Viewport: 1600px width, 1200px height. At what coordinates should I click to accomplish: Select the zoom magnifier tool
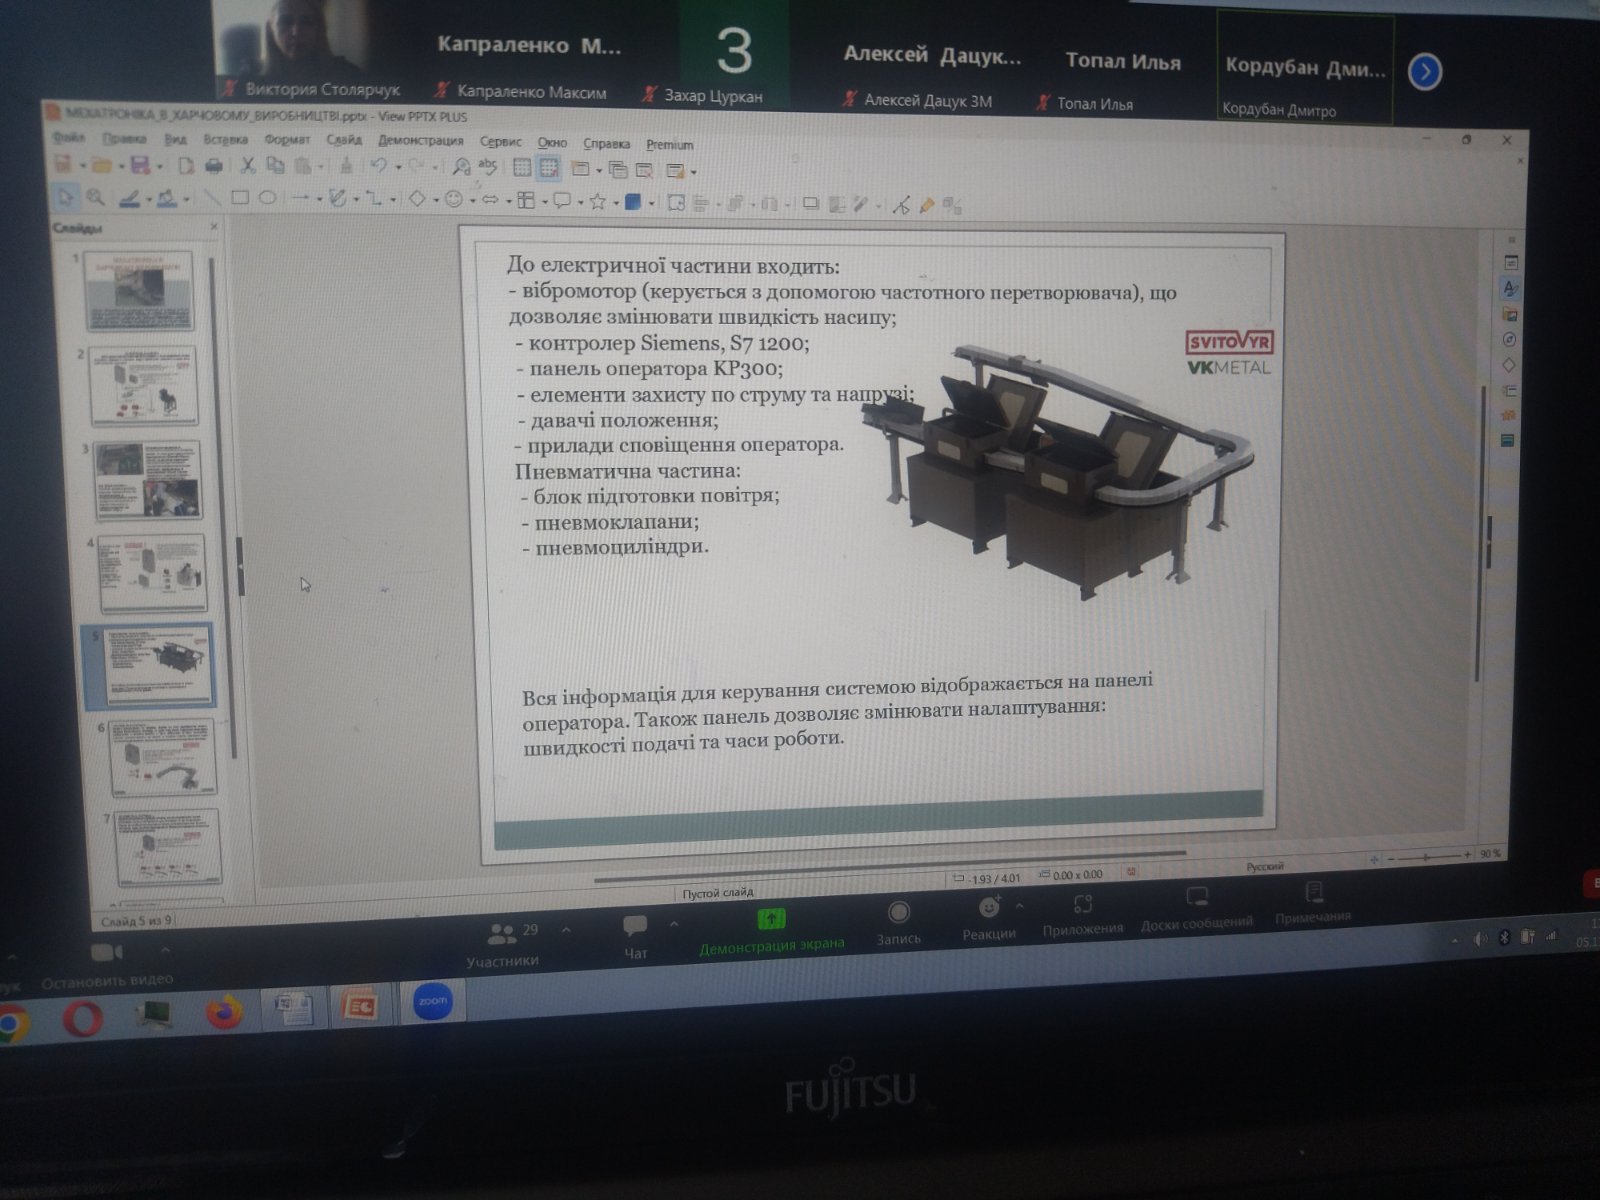pyautogui.click(x=95, y=198)
